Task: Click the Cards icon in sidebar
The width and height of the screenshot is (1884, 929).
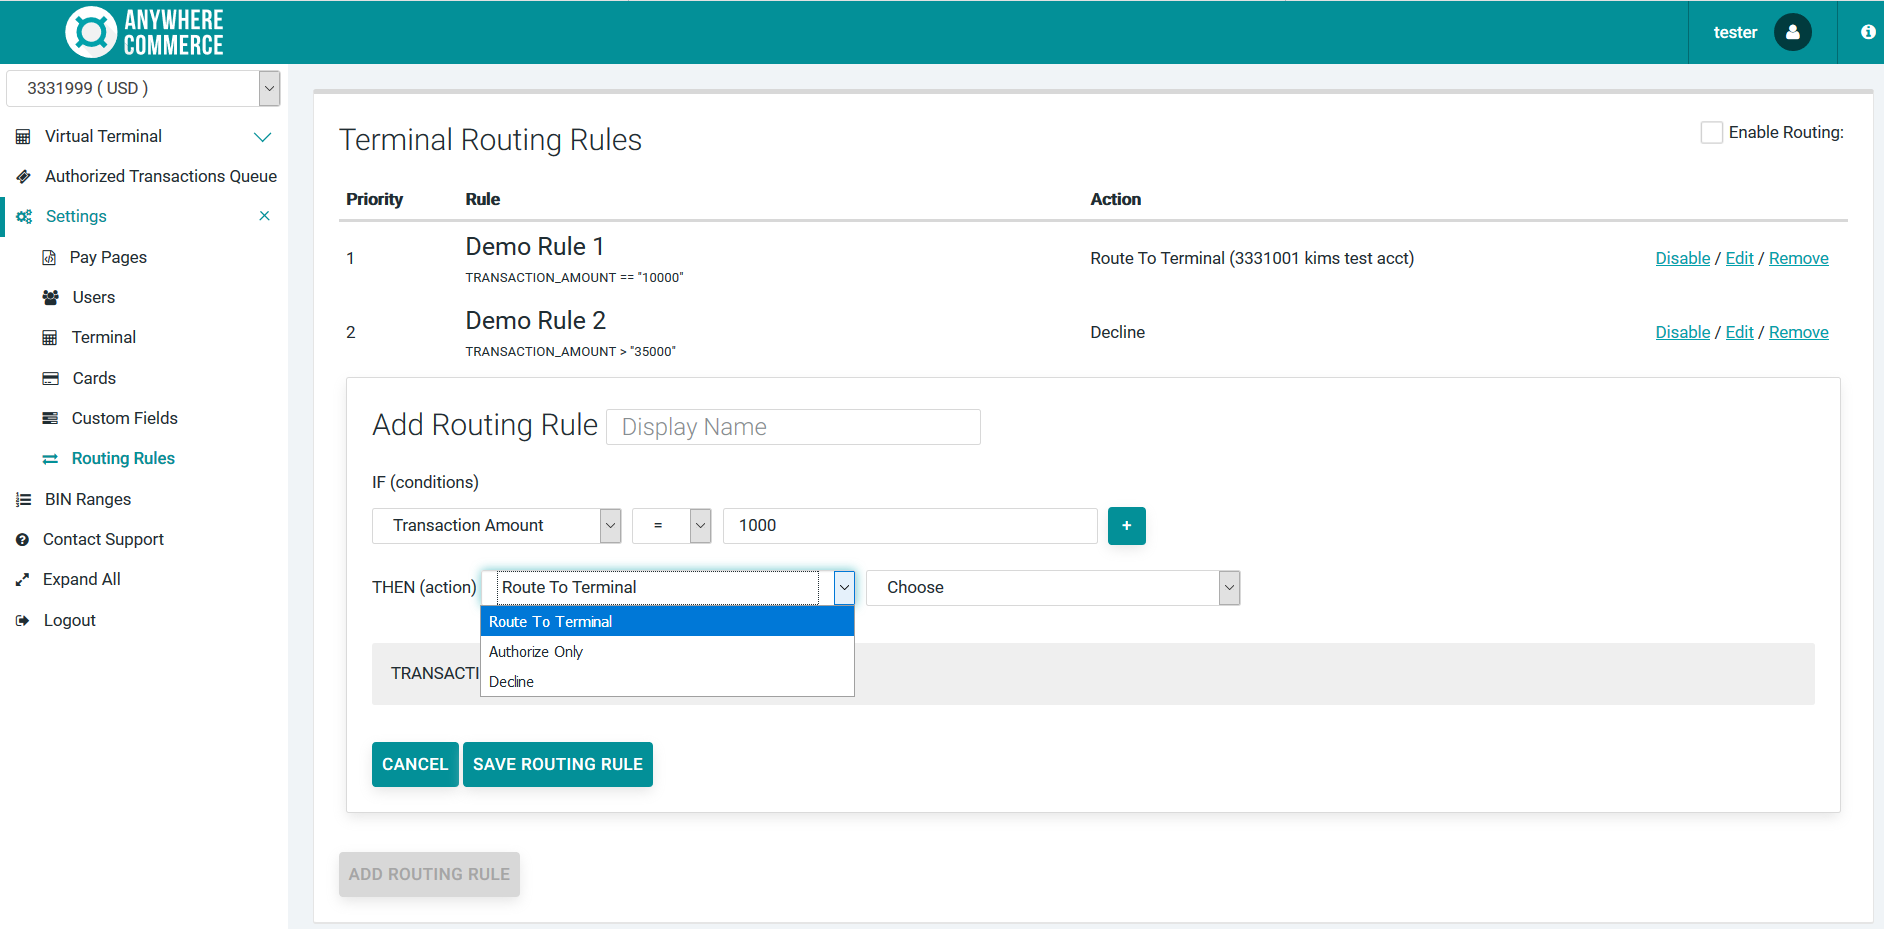Action: (x=50, y=379)
